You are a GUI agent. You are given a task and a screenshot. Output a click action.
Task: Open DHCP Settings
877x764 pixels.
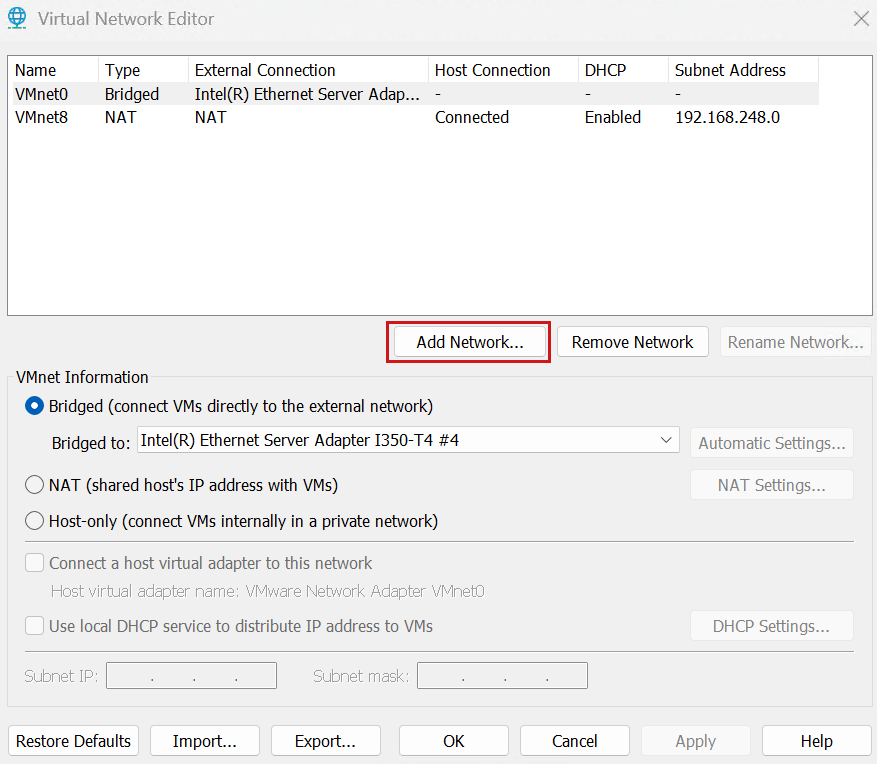tap(771, 625)
